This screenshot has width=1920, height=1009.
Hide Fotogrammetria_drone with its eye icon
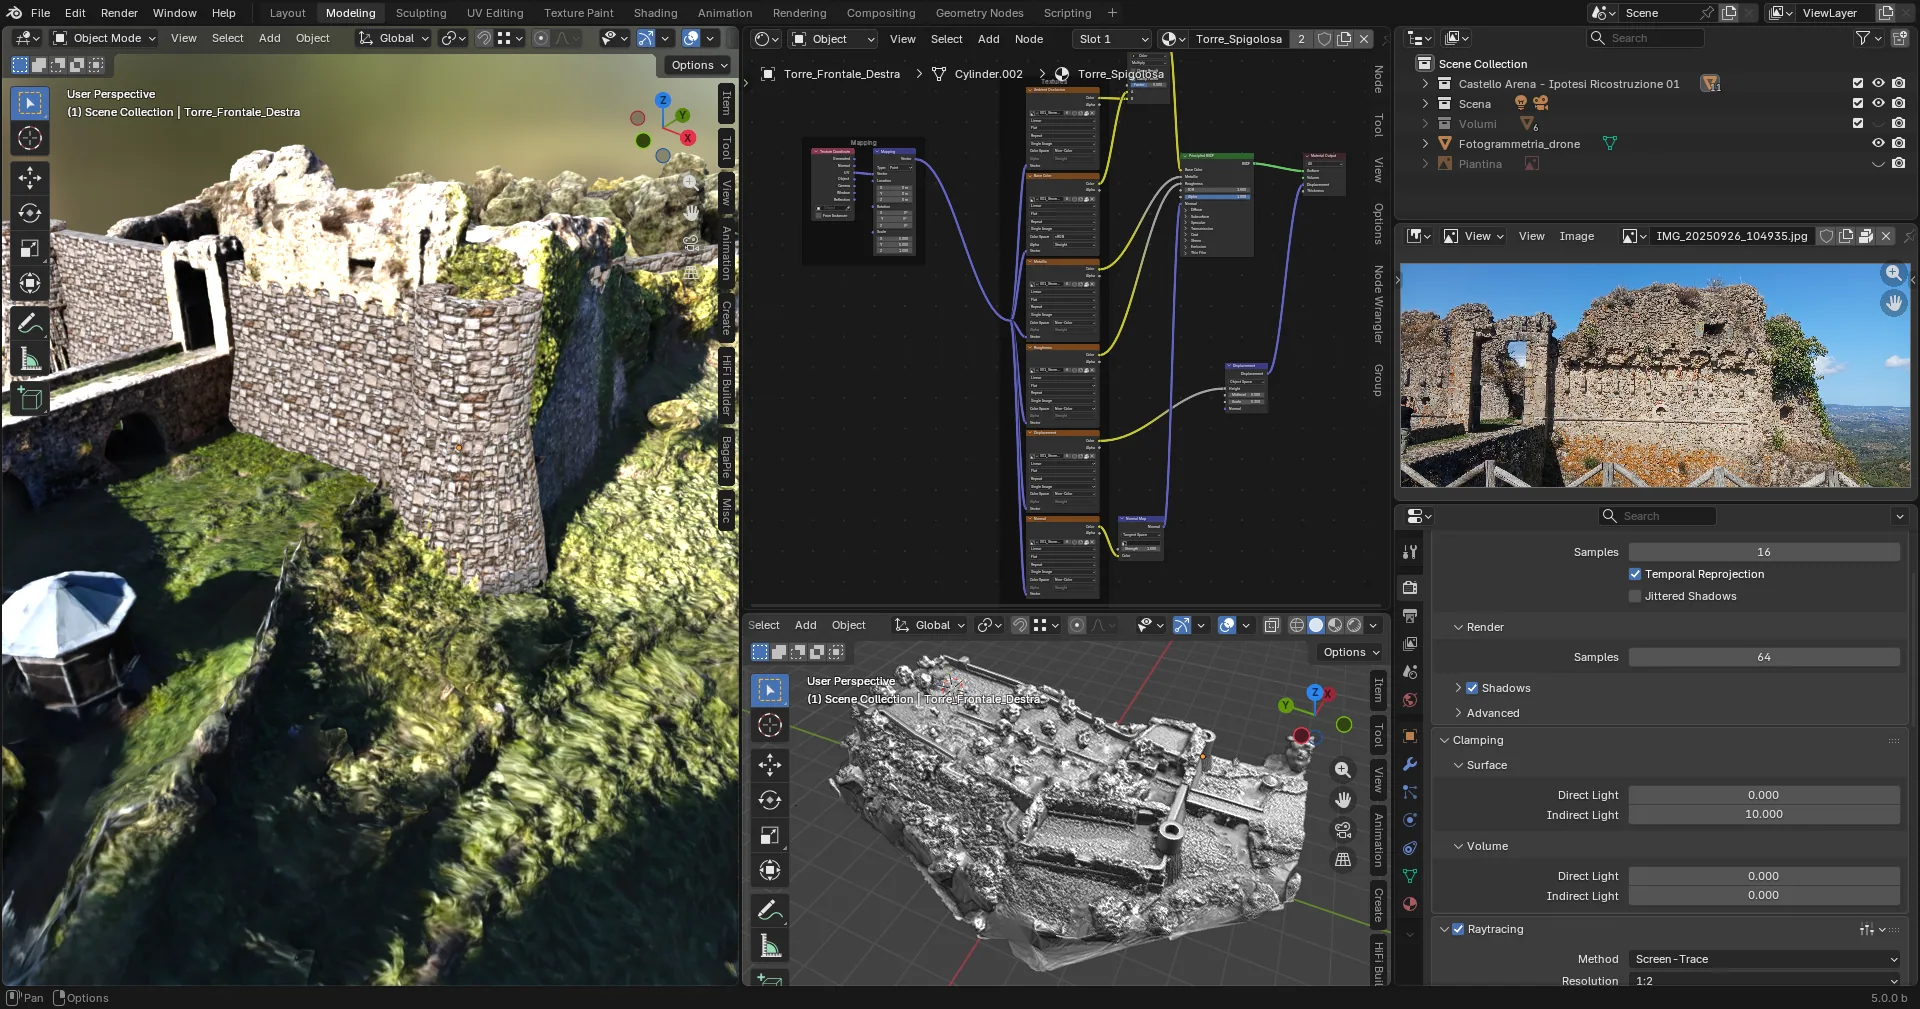point(1878,144)
